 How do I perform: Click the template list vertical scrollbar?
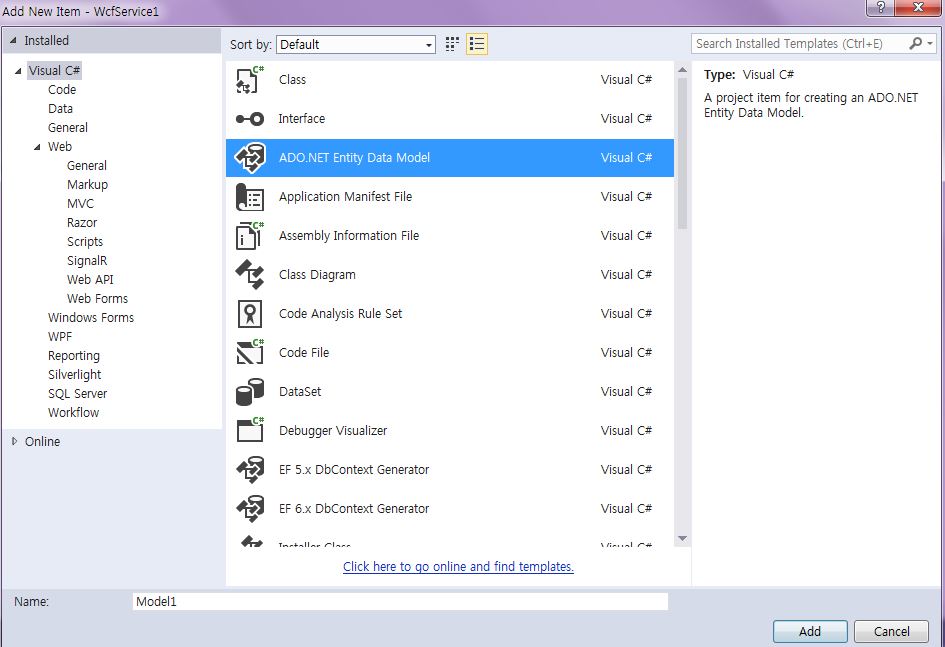(682, 154)
